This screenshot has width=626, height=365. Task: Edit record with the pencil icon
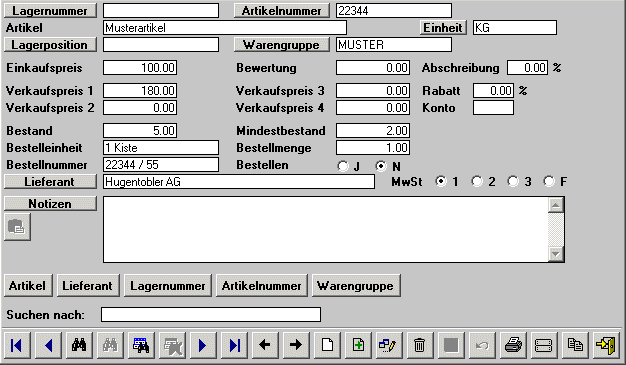[x=389, y=345]
